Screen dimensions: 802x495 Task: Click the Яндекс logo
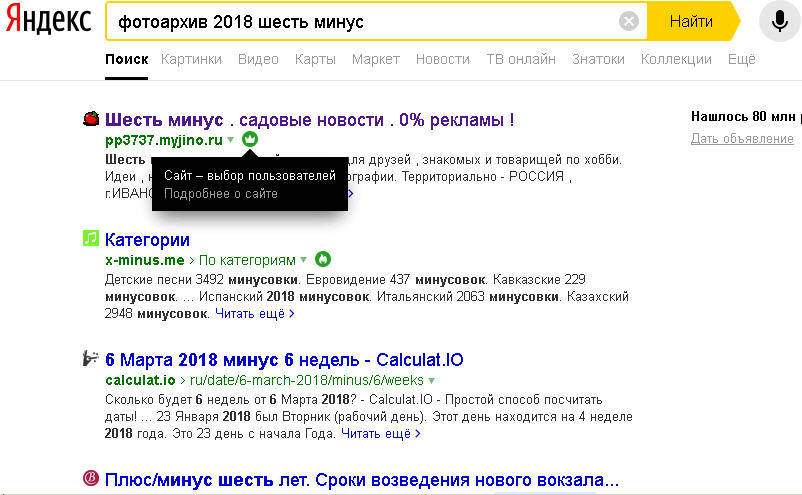point(49,19)
